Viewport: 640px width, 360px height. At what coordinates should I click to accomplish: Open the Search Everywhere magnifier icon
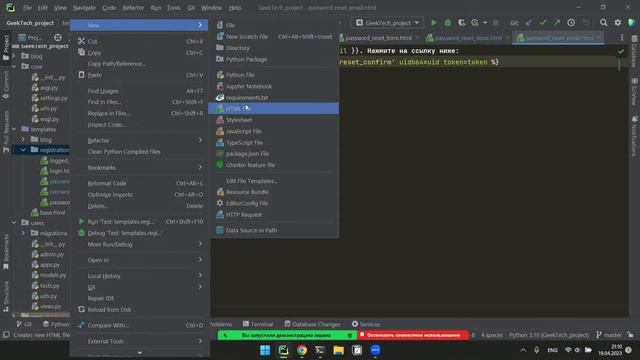click(603, 23)
